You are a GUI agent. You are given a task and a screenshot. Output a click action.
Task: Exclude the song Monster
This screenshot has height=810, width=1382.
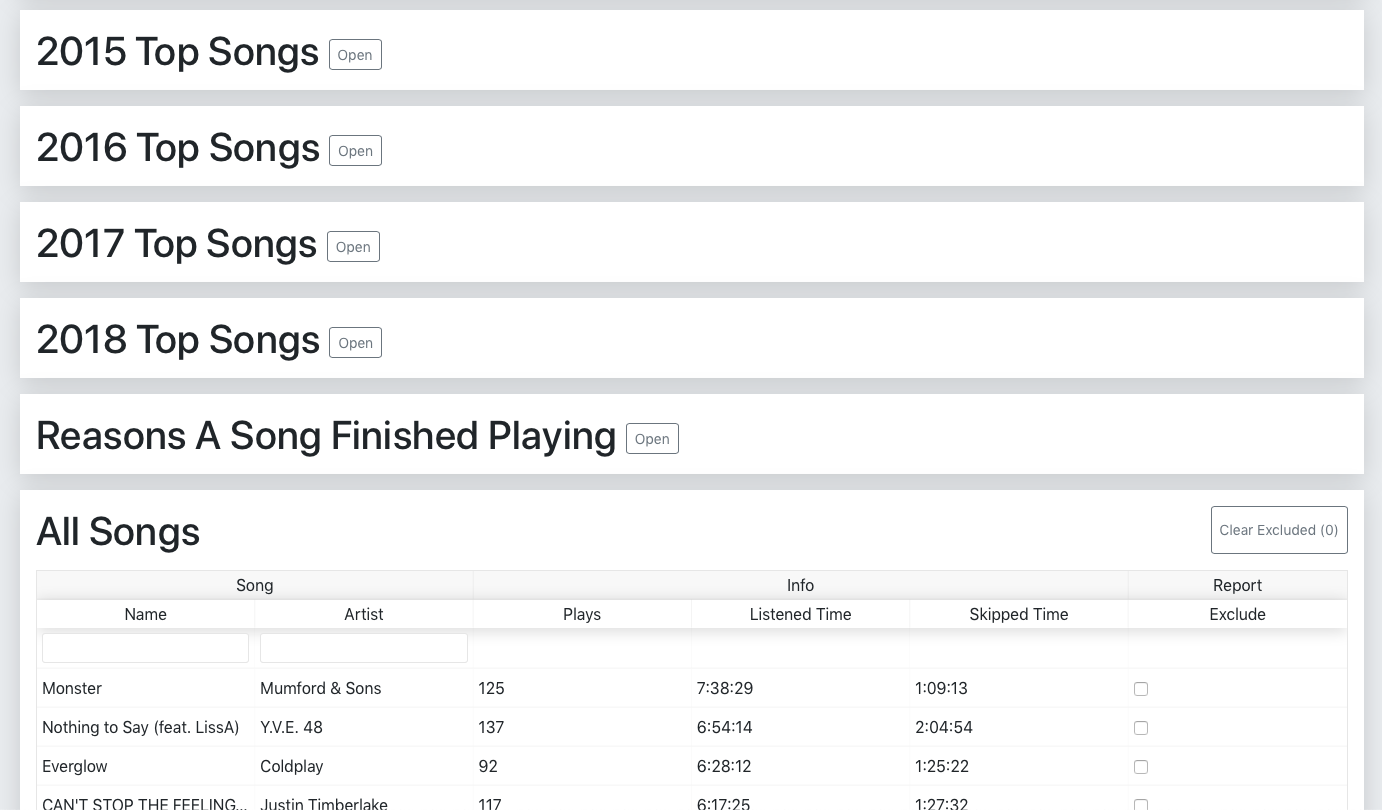(x=1141, y=689)
